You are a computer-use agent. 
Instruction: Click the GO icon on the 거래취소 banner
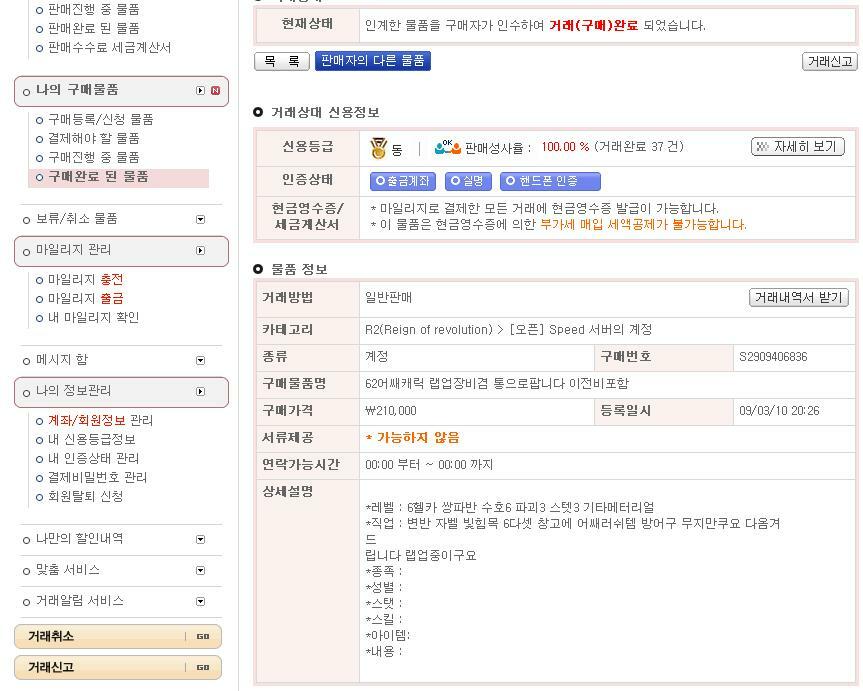pyautogui.click(x=202, y=636)
